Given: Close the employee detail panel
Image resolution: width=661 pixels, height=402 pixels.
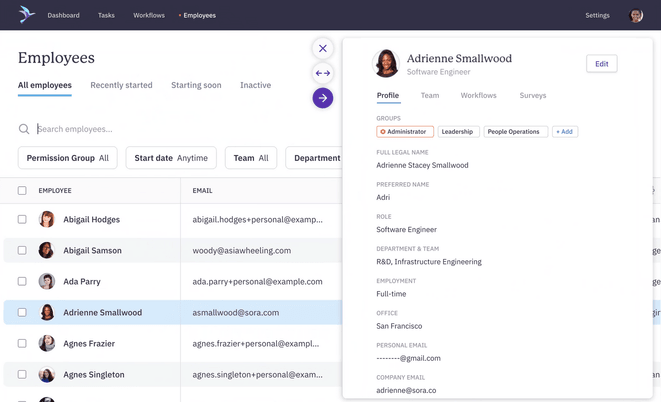Looking at the screenshot, I should click(x=323, y=48).
